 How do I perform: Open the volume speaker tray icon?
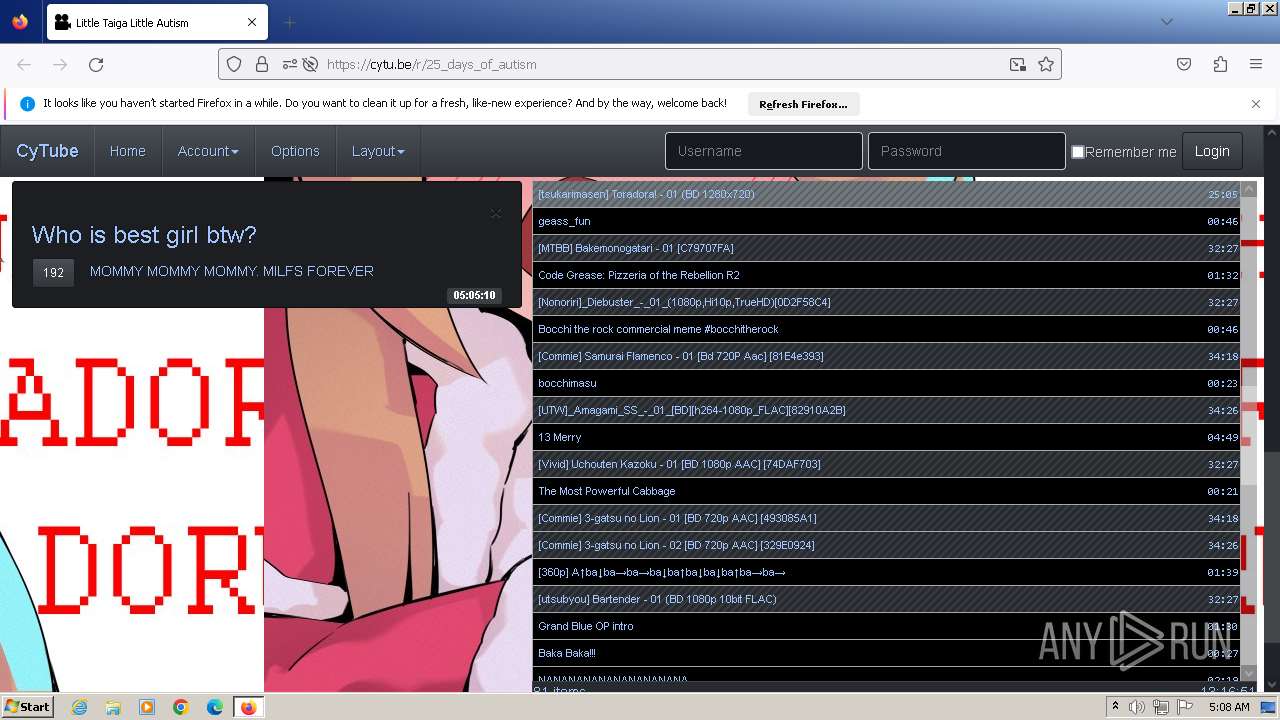(x=1137, y=707)
